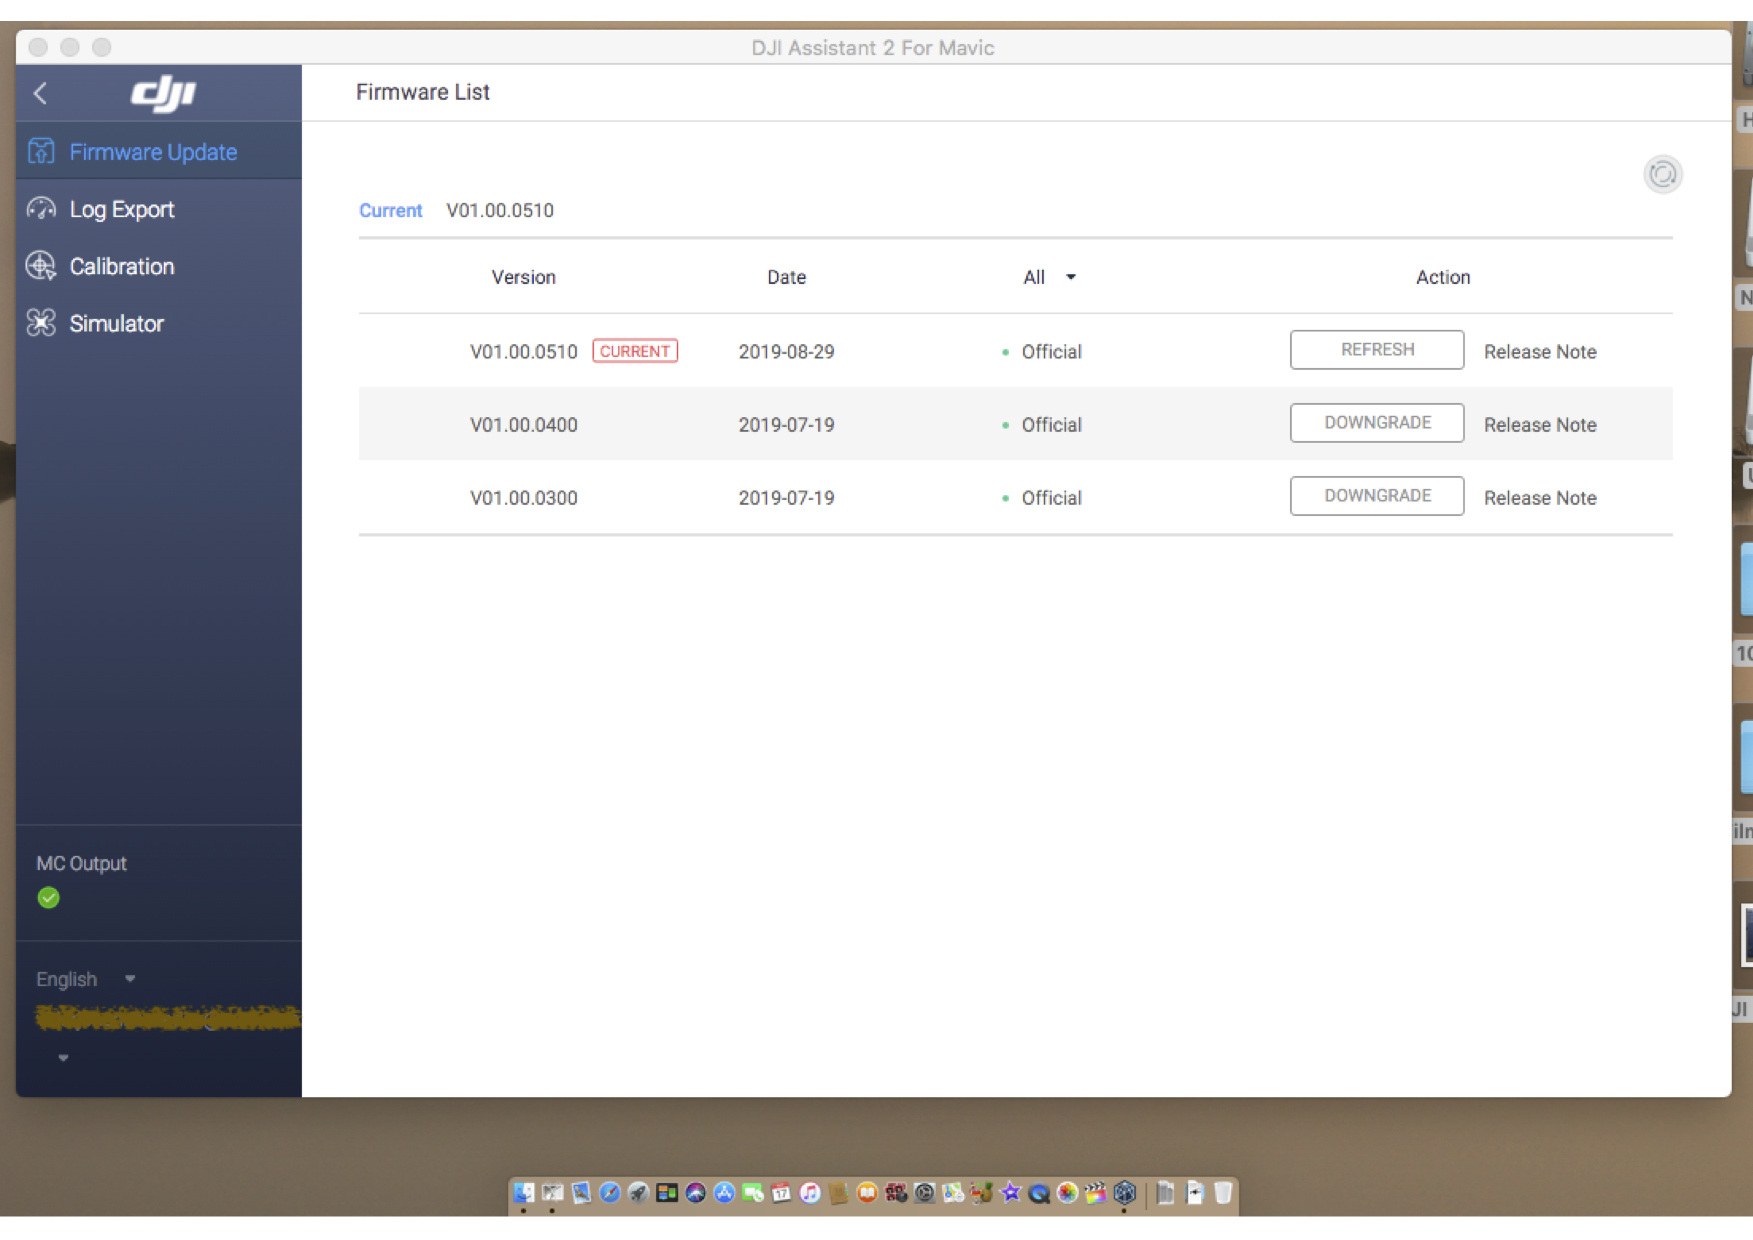
Task: Downgrade to firmware V01.00.0400
Action: [x=1376, y=423]
